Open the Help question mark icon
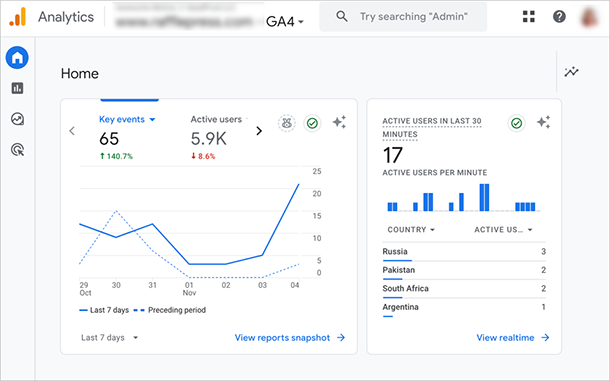Image resolution: width=610 pixels, height=381 pixels. (559, 16)
